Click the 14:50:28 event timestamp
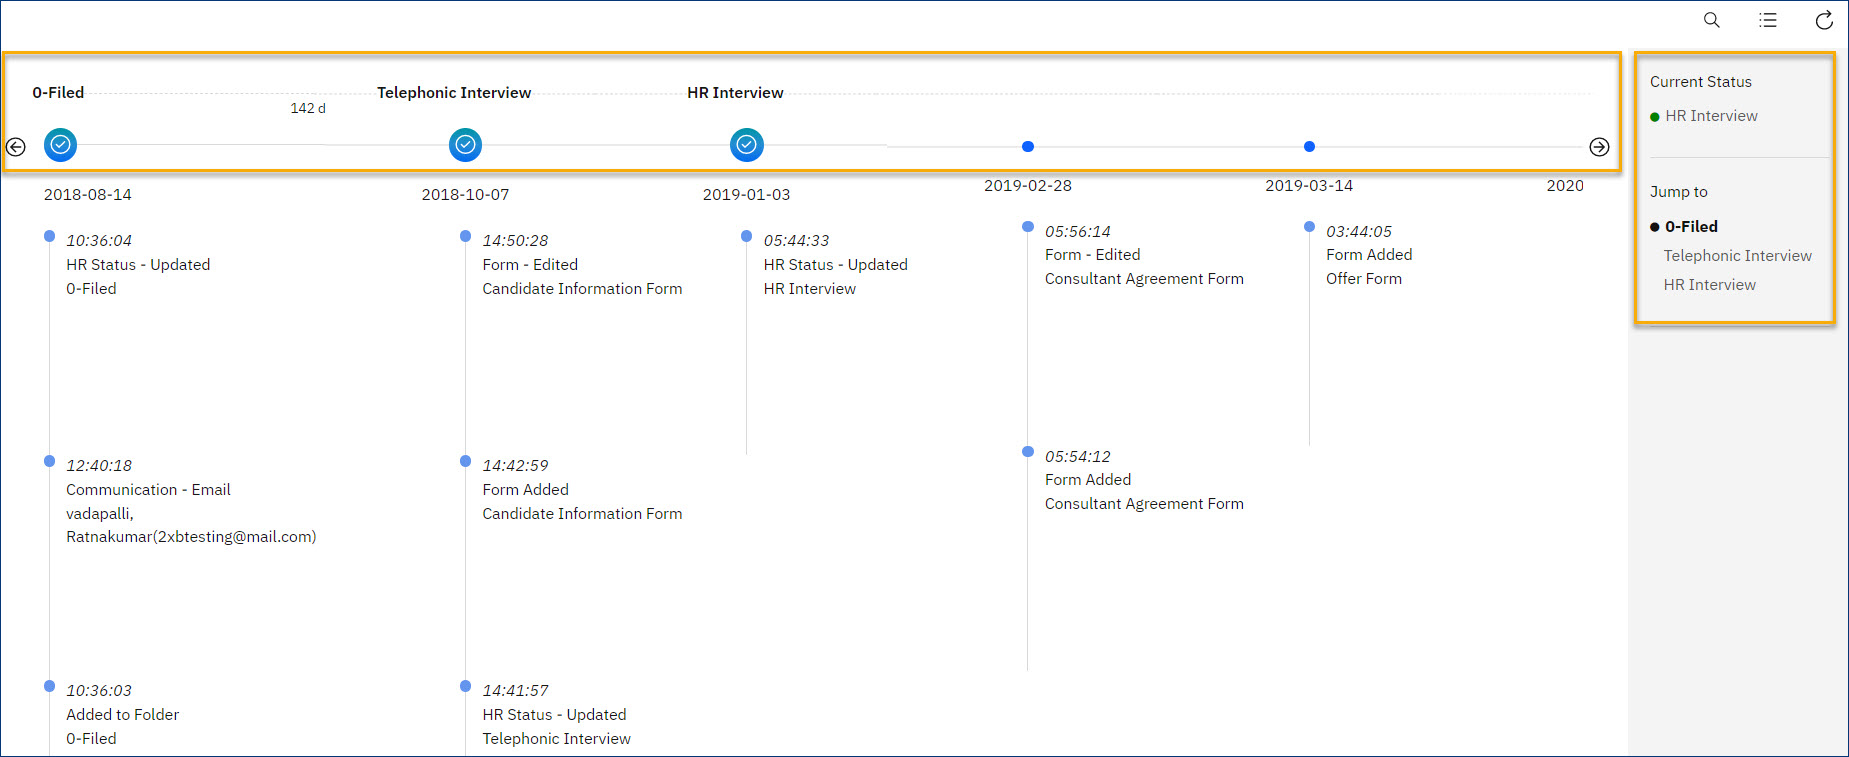Screen dimensions: 1849x757 [x=515, y=241]
